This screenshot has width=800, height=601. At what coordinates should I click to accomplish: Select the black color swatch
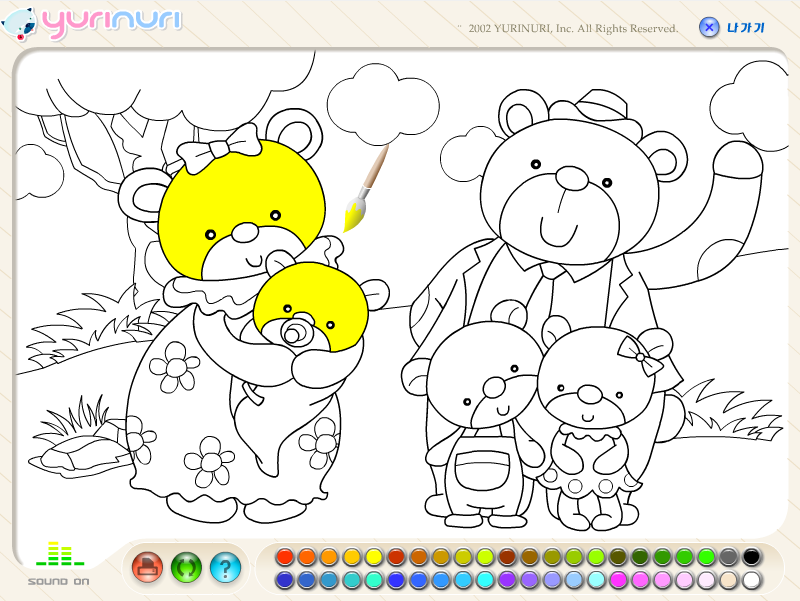[751, 558]
